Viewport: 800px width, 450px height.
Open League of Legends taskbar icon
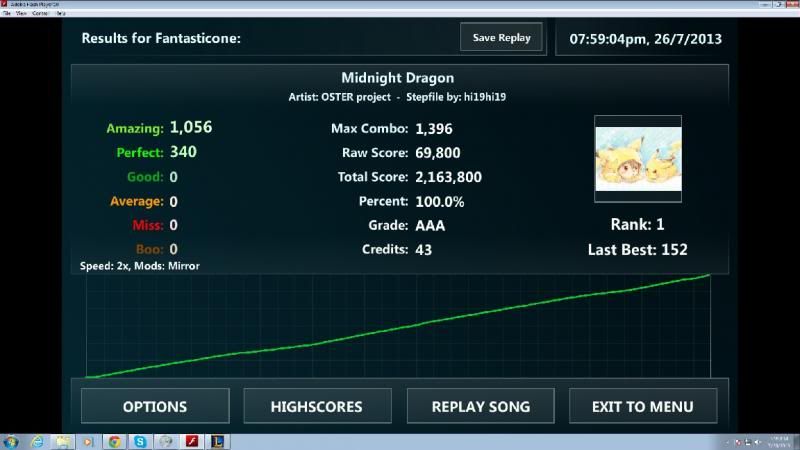pyautogui.click(x=217, y=441)
